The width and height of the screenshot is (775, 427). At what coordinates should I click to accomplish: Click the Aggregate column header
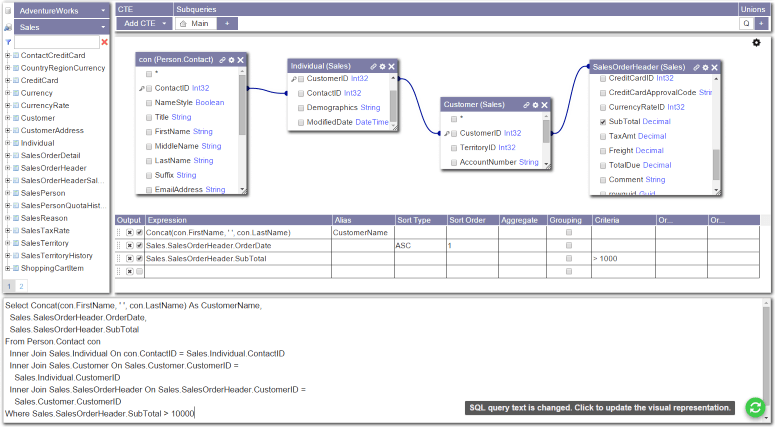click(x=522, y=220)
